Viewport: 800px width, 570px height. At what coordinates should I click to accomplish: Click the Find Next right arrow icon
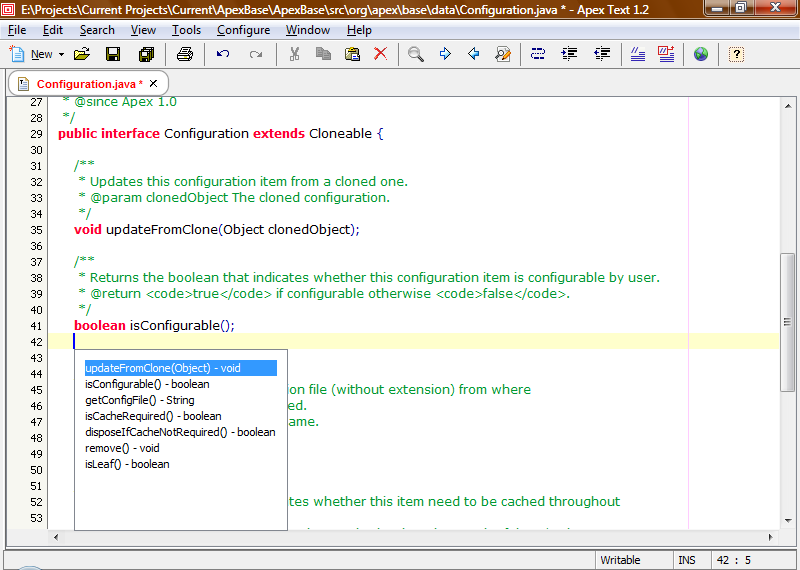click(x=445, y=54)
